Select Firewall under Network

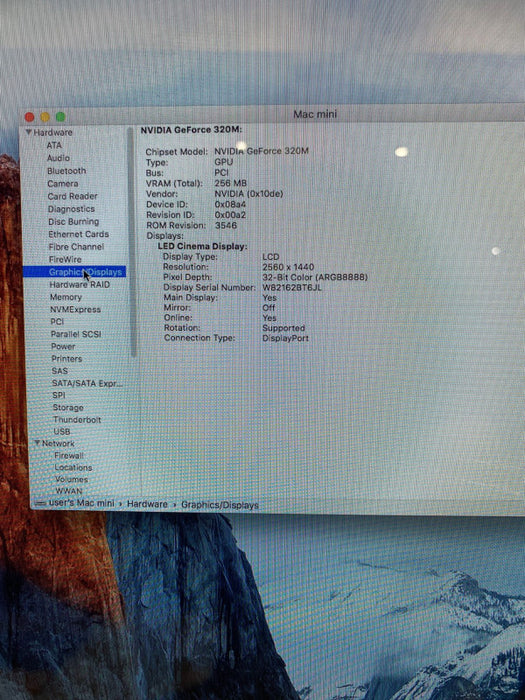point(69,456)
